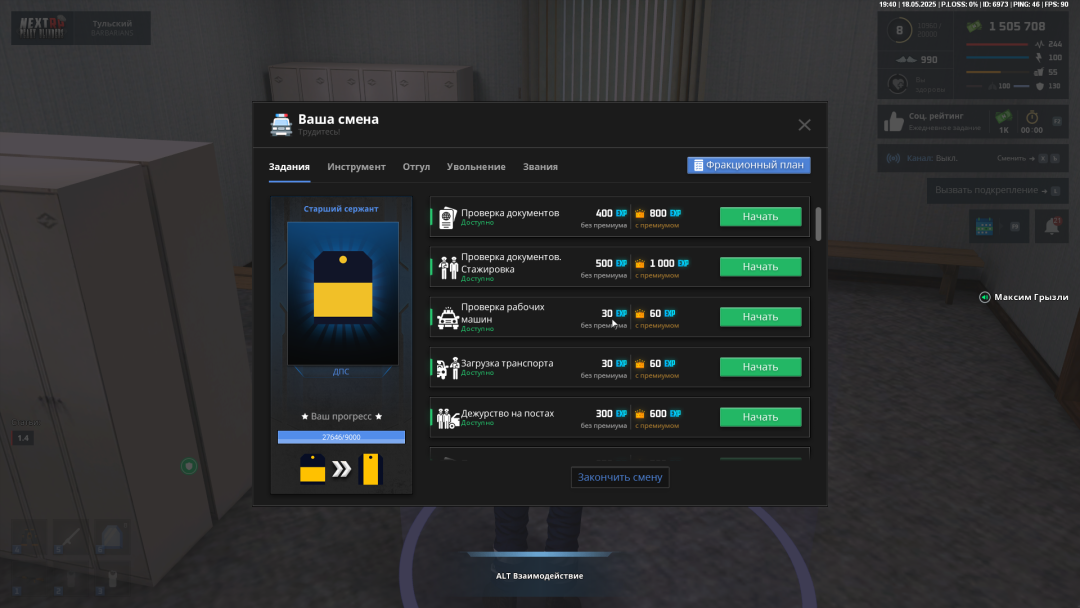
Task: Click the police car icon beside Ваша смена
Action: (281, 125)
